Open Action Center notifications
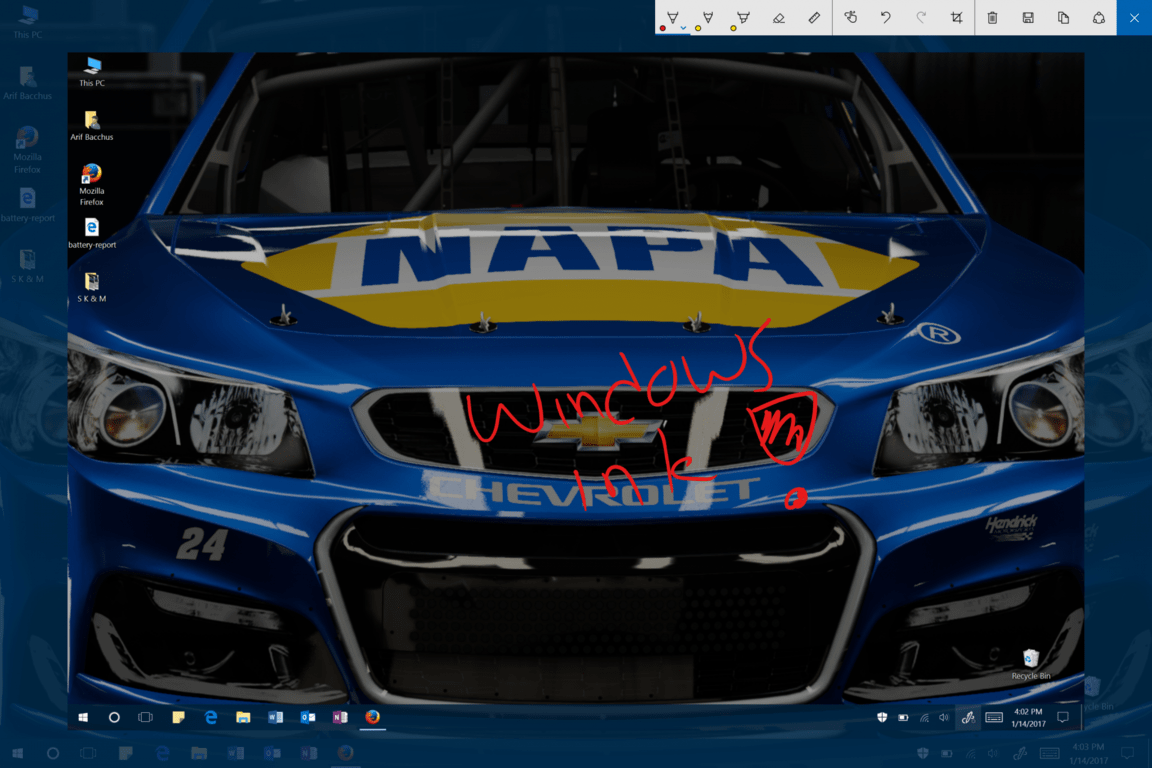 (1062, 717)
